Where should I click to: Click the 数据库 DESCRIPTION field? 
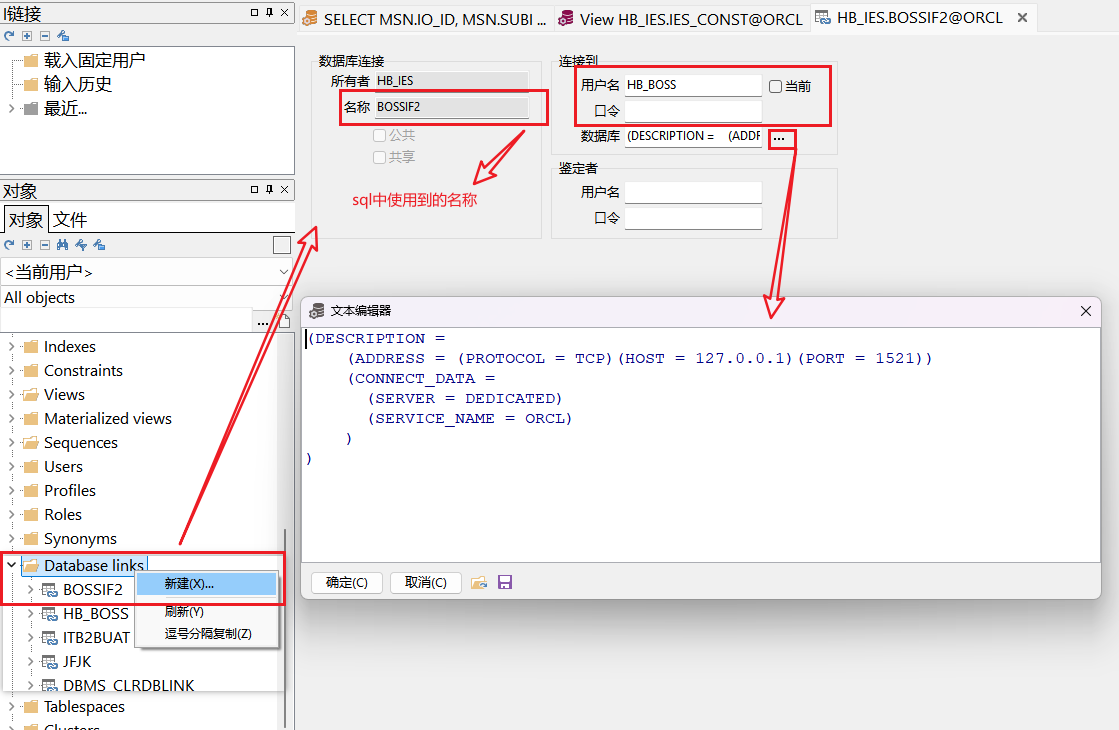click(x=693, y=136)
